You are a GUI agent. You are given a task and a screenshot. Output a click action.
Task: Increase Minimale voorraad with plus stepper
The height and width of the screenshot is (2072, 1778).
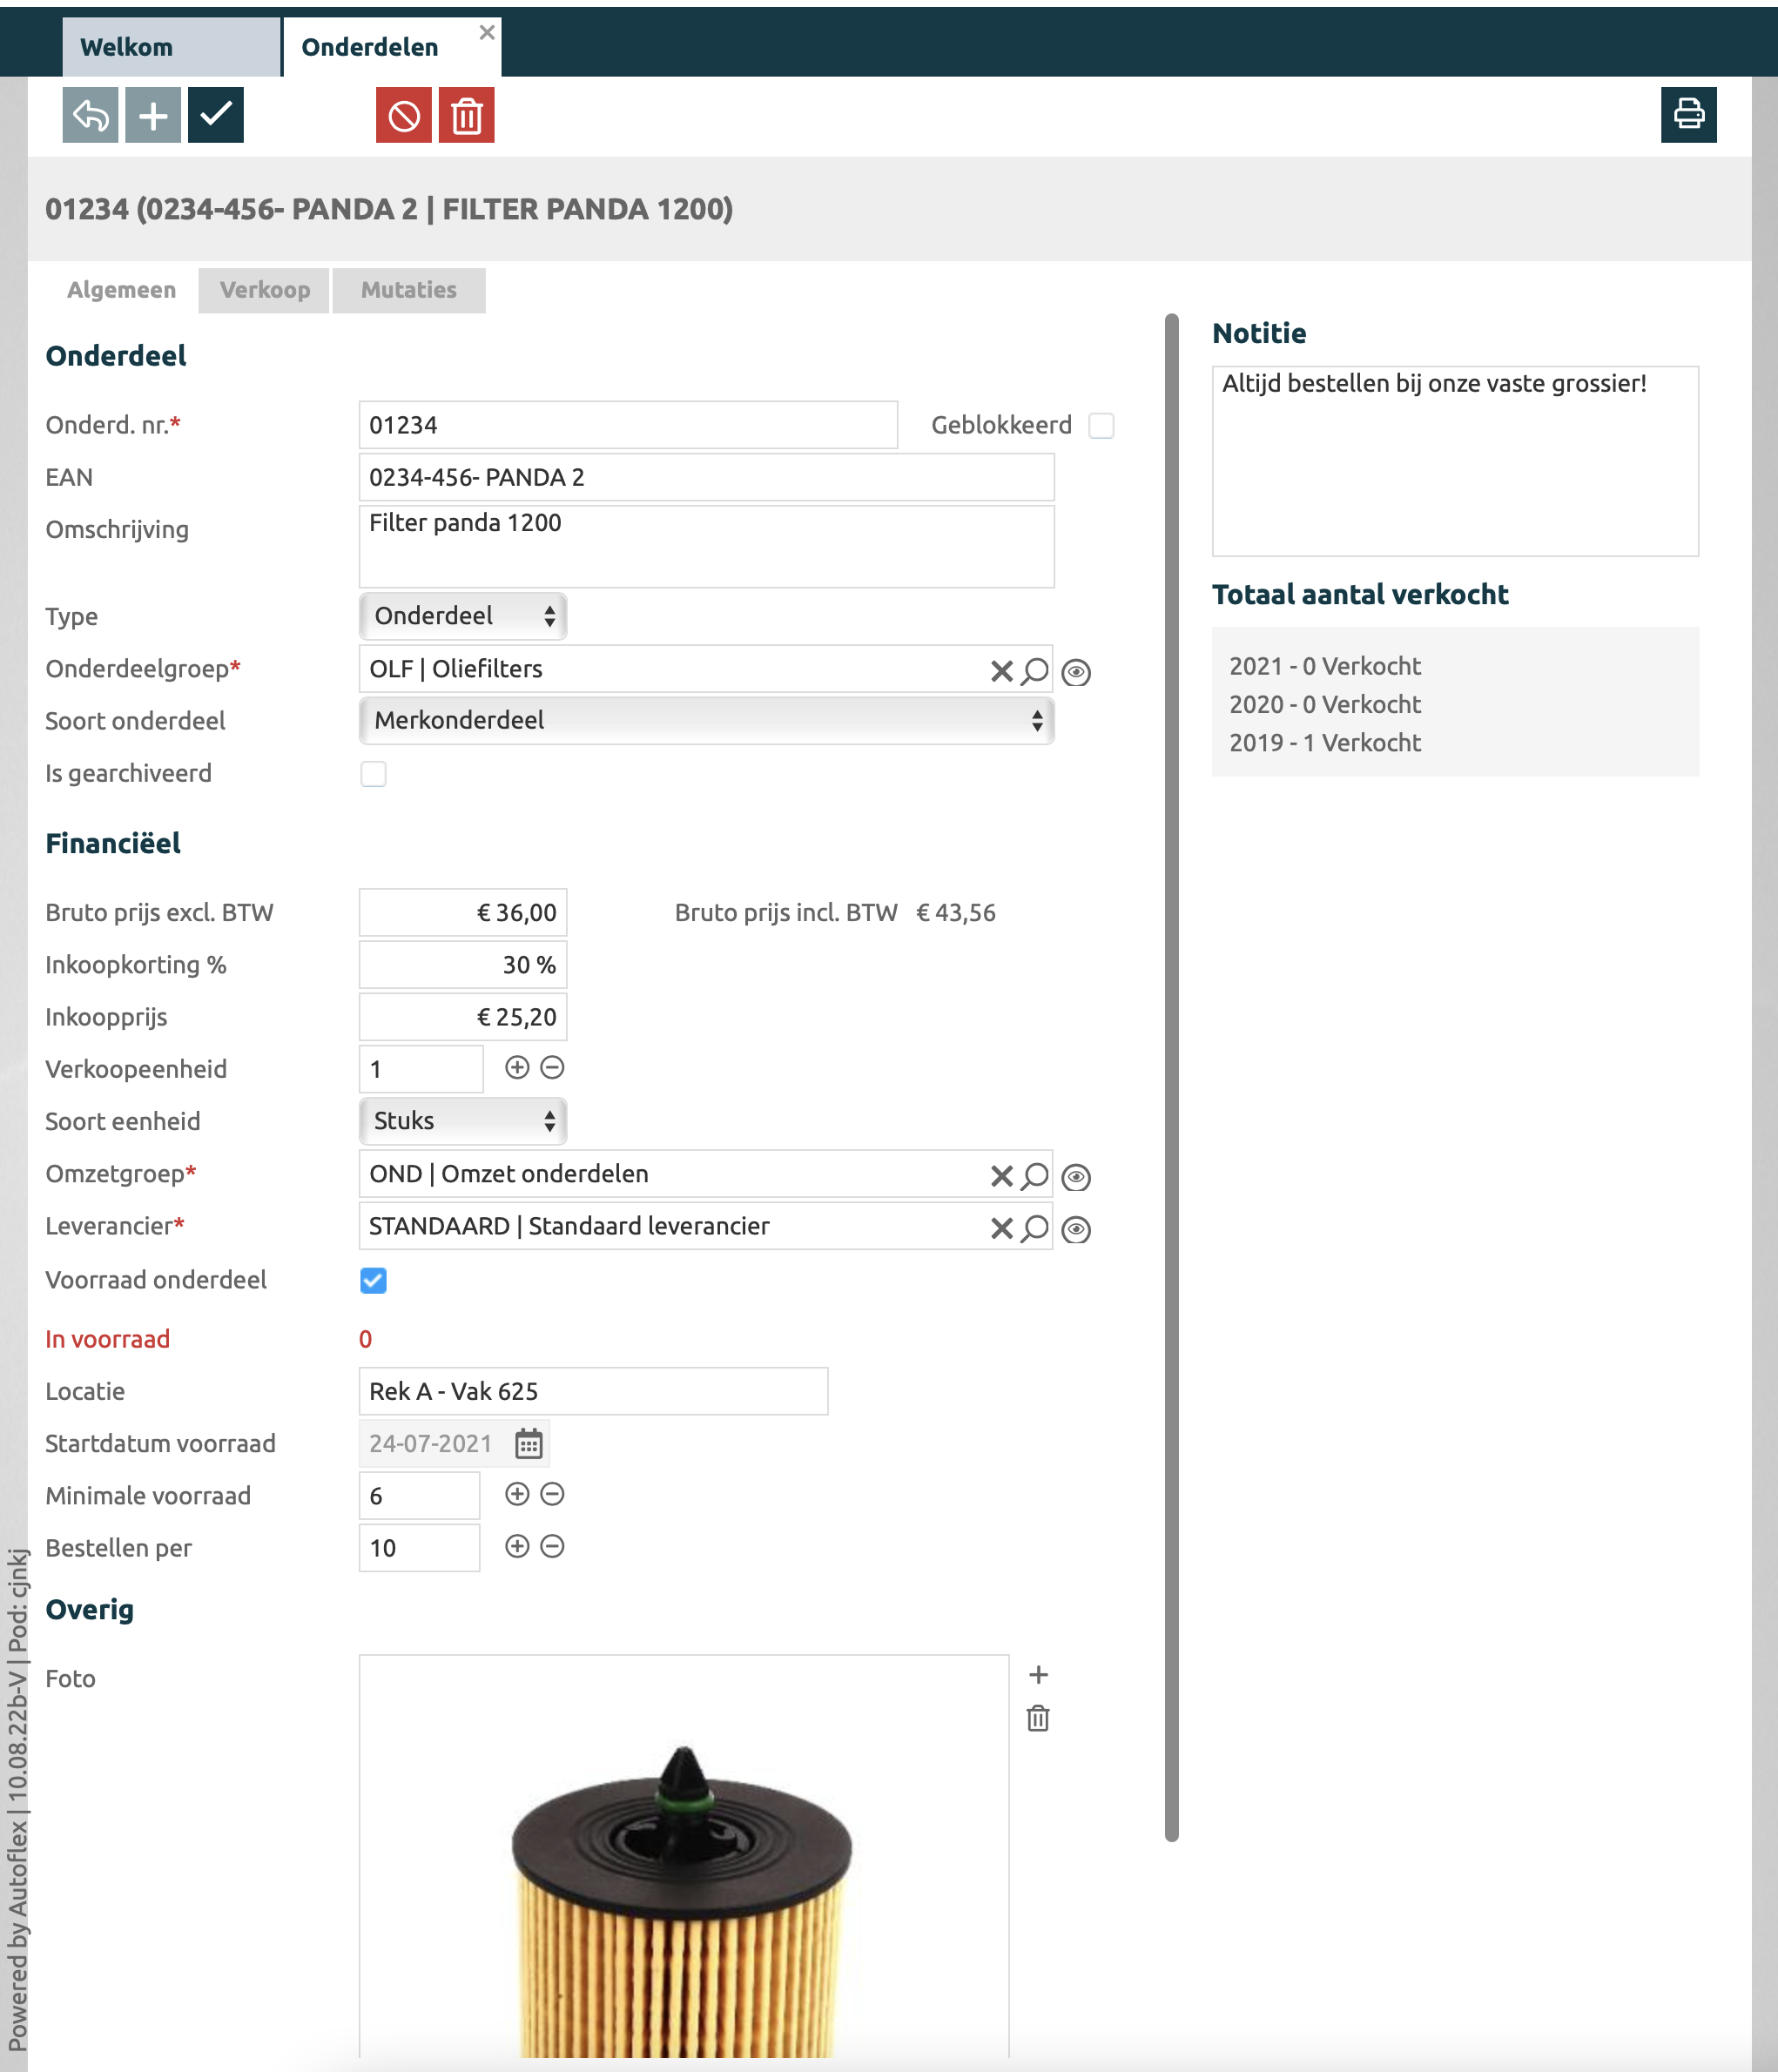517,1494
